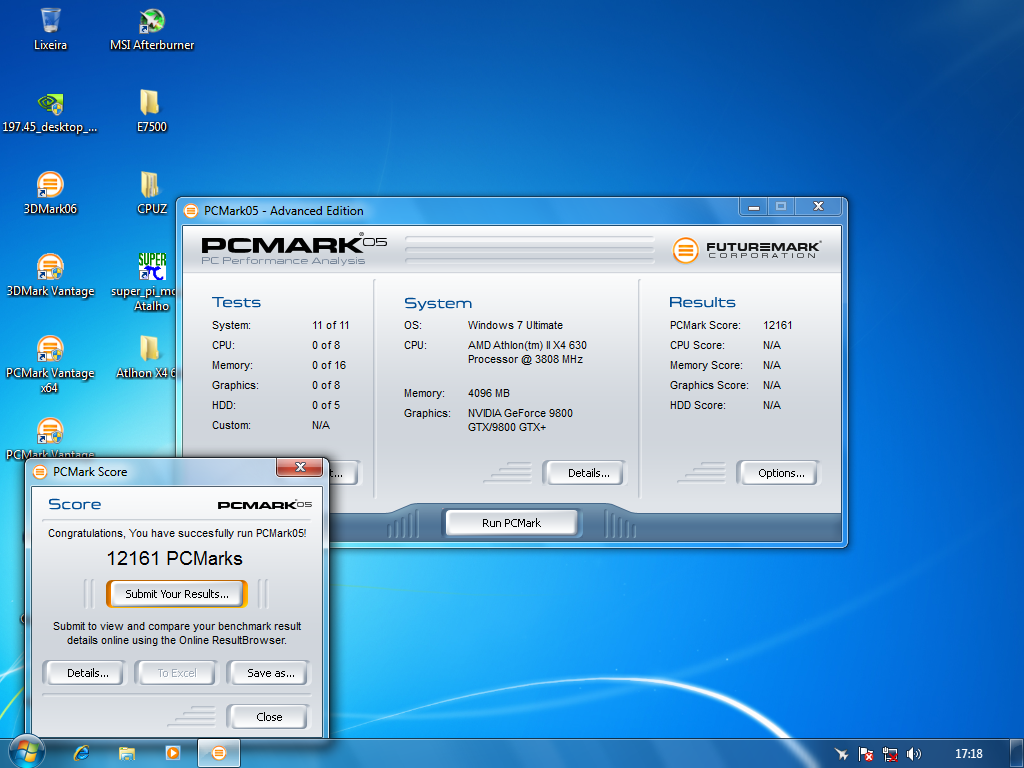The height and width of the screenshot is (768, 1024).
Task: Click the Memory tests 0 of 16 value
Action: (328, 365)
